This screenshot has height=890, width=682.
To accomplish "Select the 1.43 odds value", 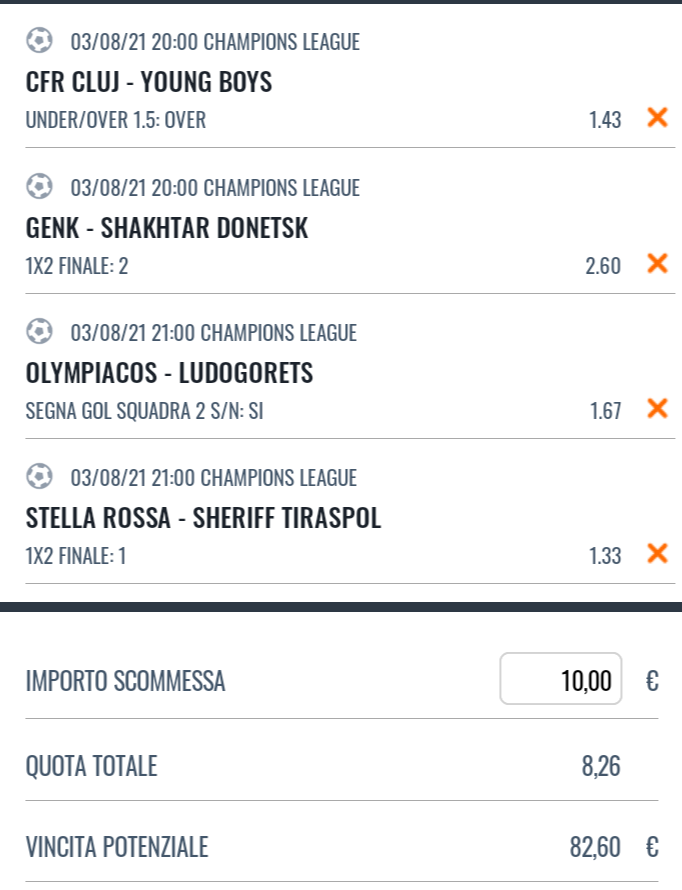I will point(605,120).
